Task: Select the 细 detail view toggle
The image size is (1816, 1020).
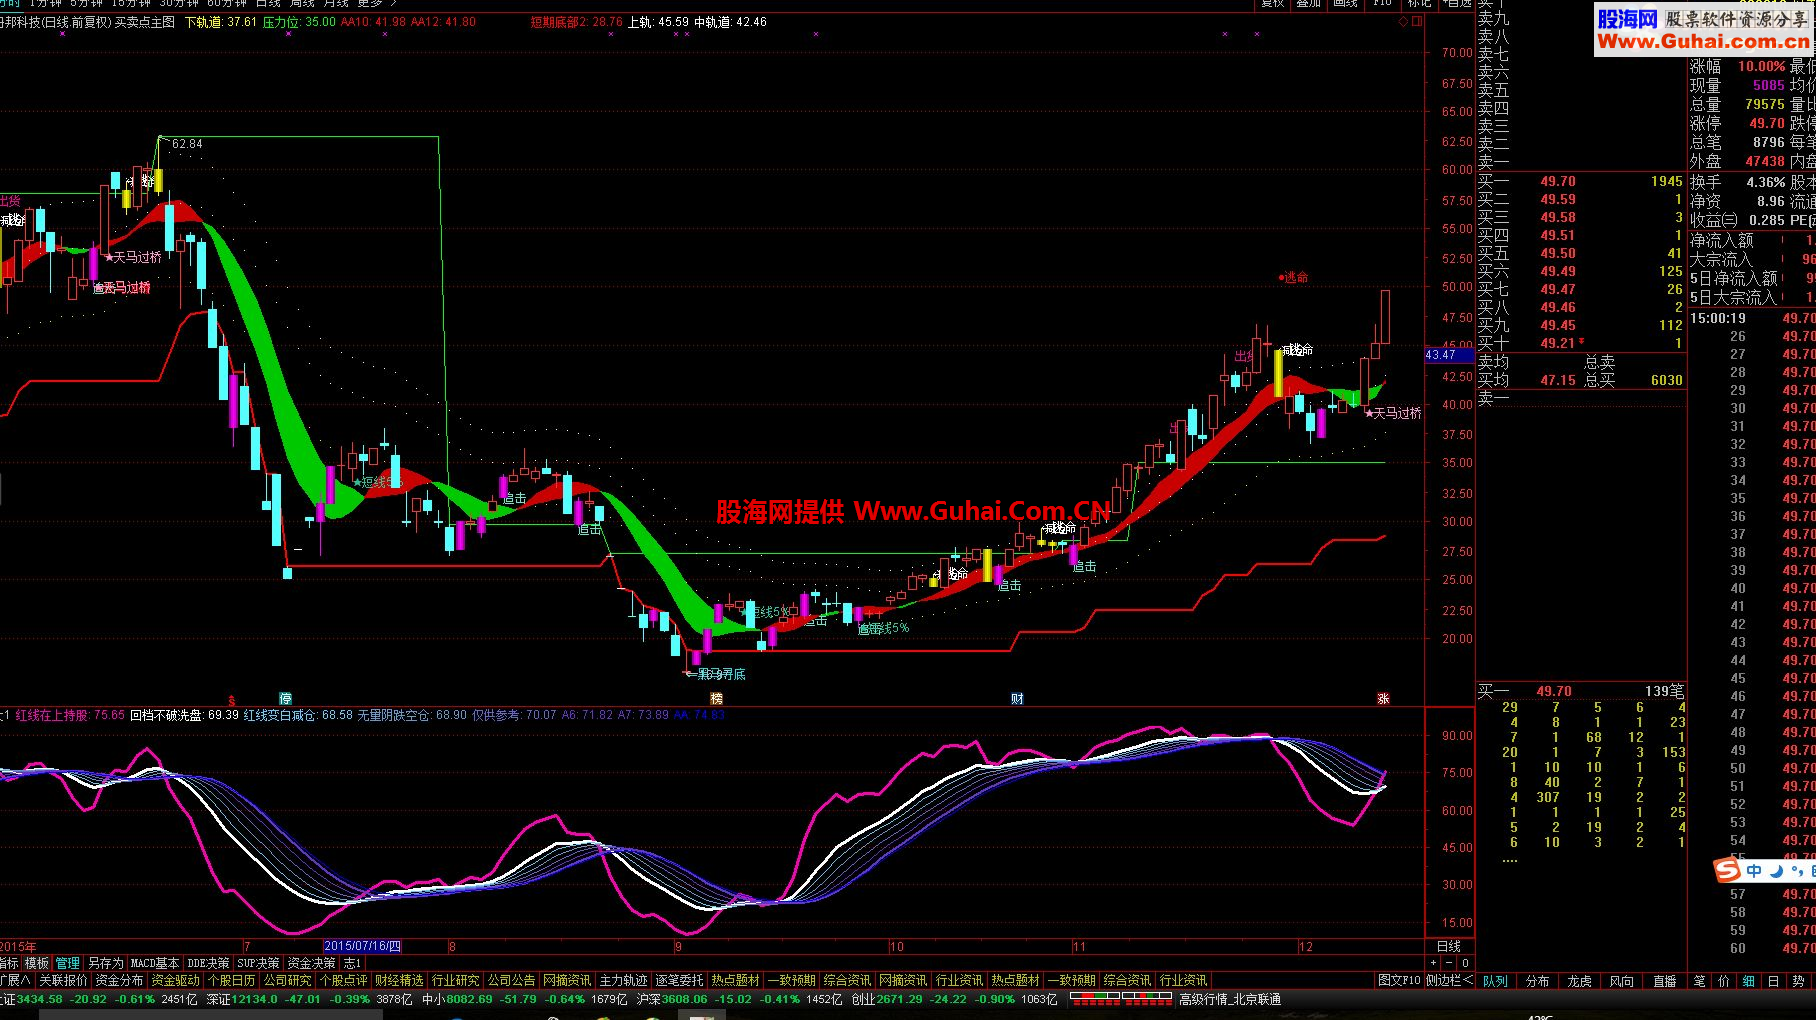Action: pyautogui.click(x=1749, y=981)
